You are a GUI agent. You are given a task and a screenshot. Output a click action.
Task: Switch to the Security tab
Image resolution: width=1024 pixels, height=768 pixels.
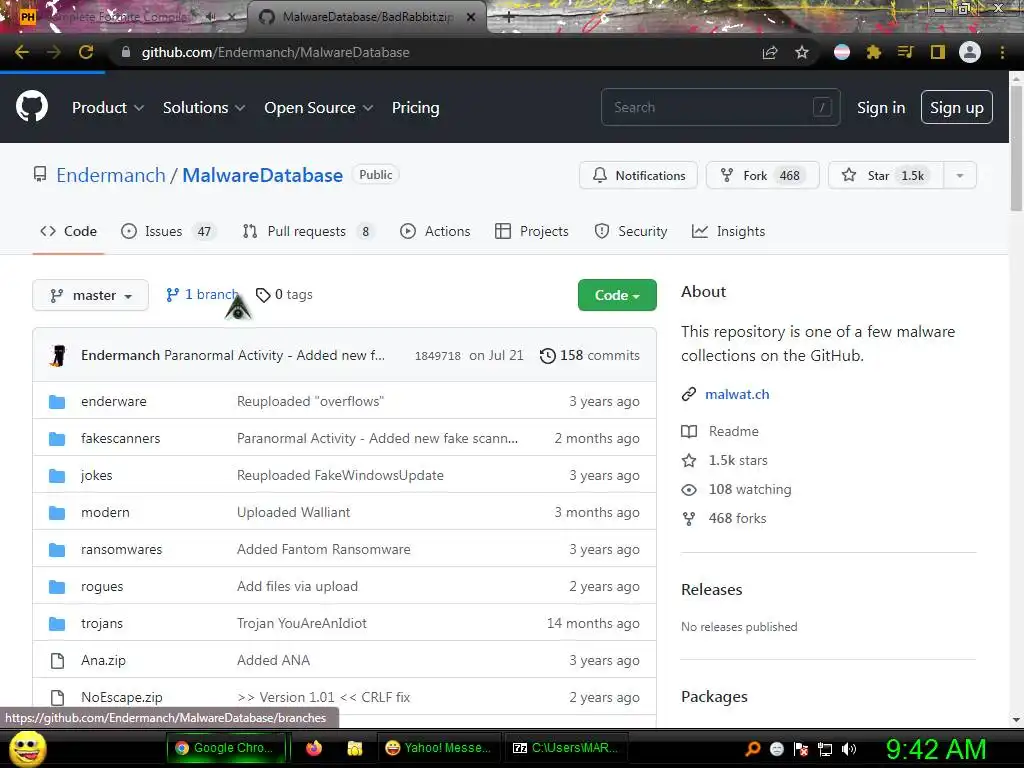[x=631, y=231]
